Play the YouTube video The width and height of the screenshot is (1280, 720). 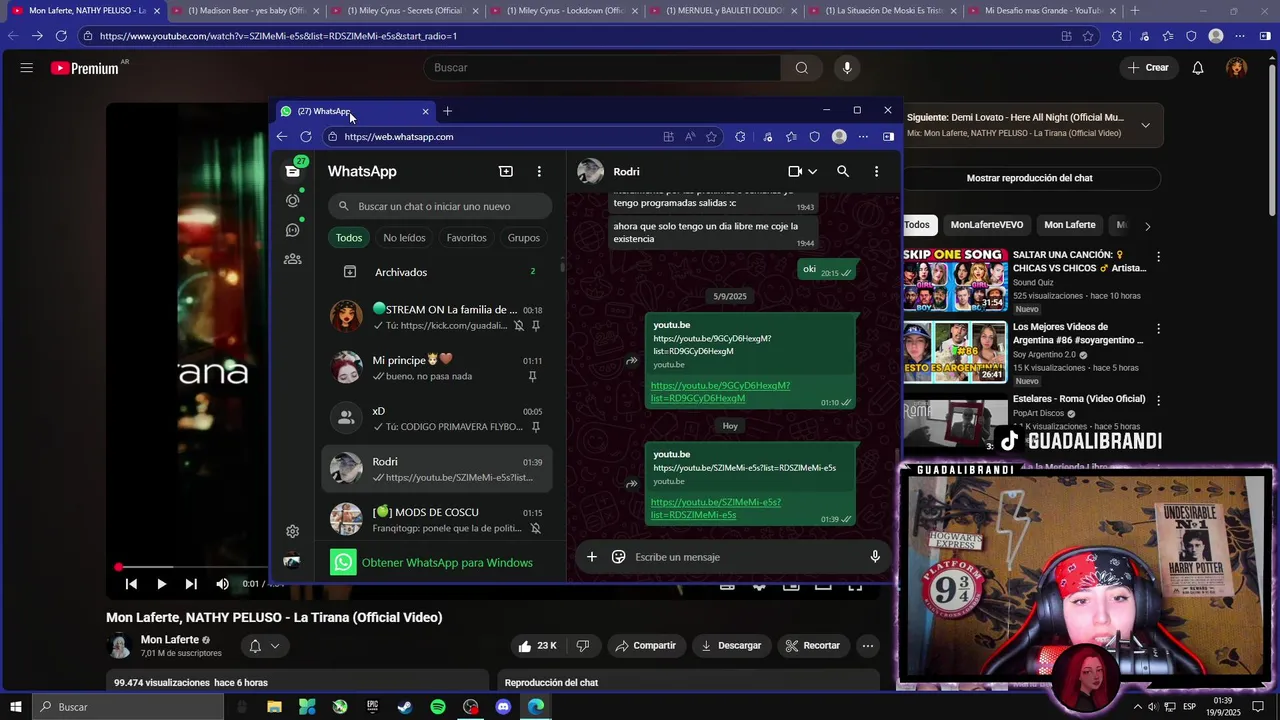tap(161, 584)
